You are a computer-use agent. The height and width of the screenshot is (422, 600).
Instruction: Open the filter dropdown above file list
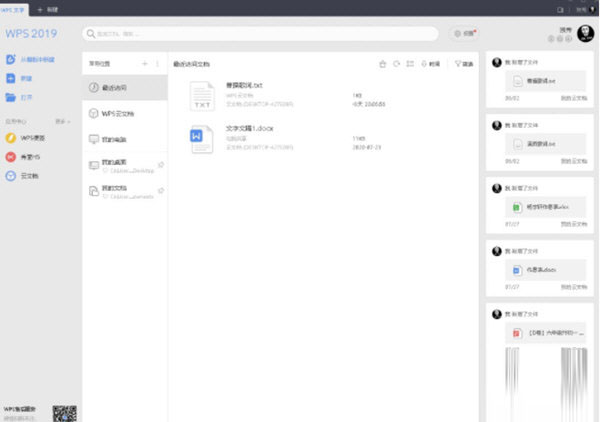tap(464, 64)
